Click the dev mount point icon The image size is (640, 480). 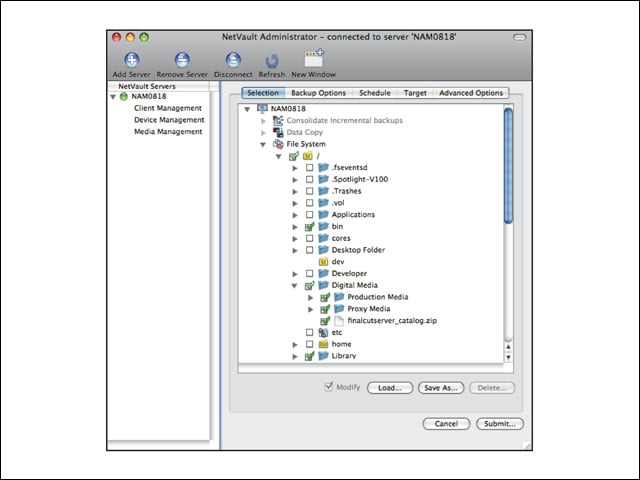pos(323,262)
